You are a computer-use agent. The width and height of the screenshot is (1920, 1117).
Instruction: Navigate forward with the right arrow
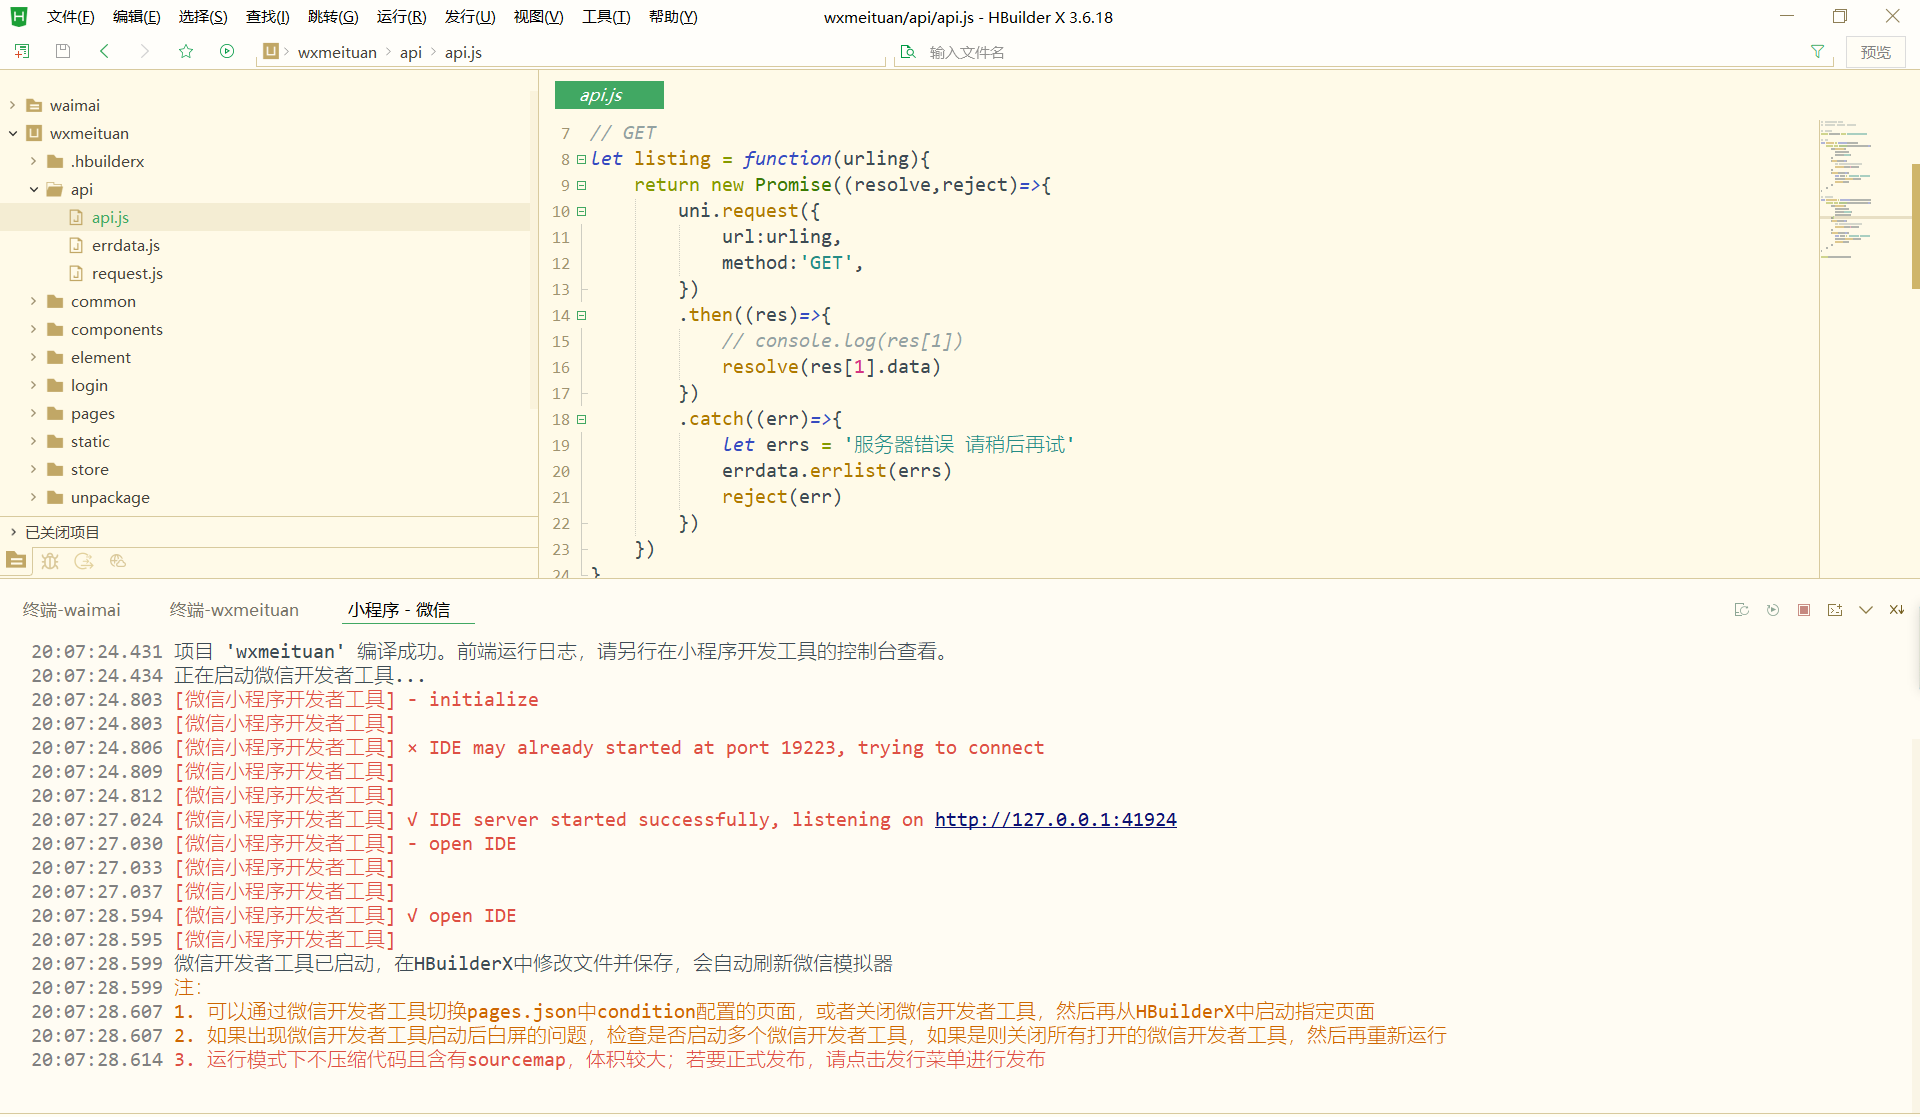(x=145, y=51)
